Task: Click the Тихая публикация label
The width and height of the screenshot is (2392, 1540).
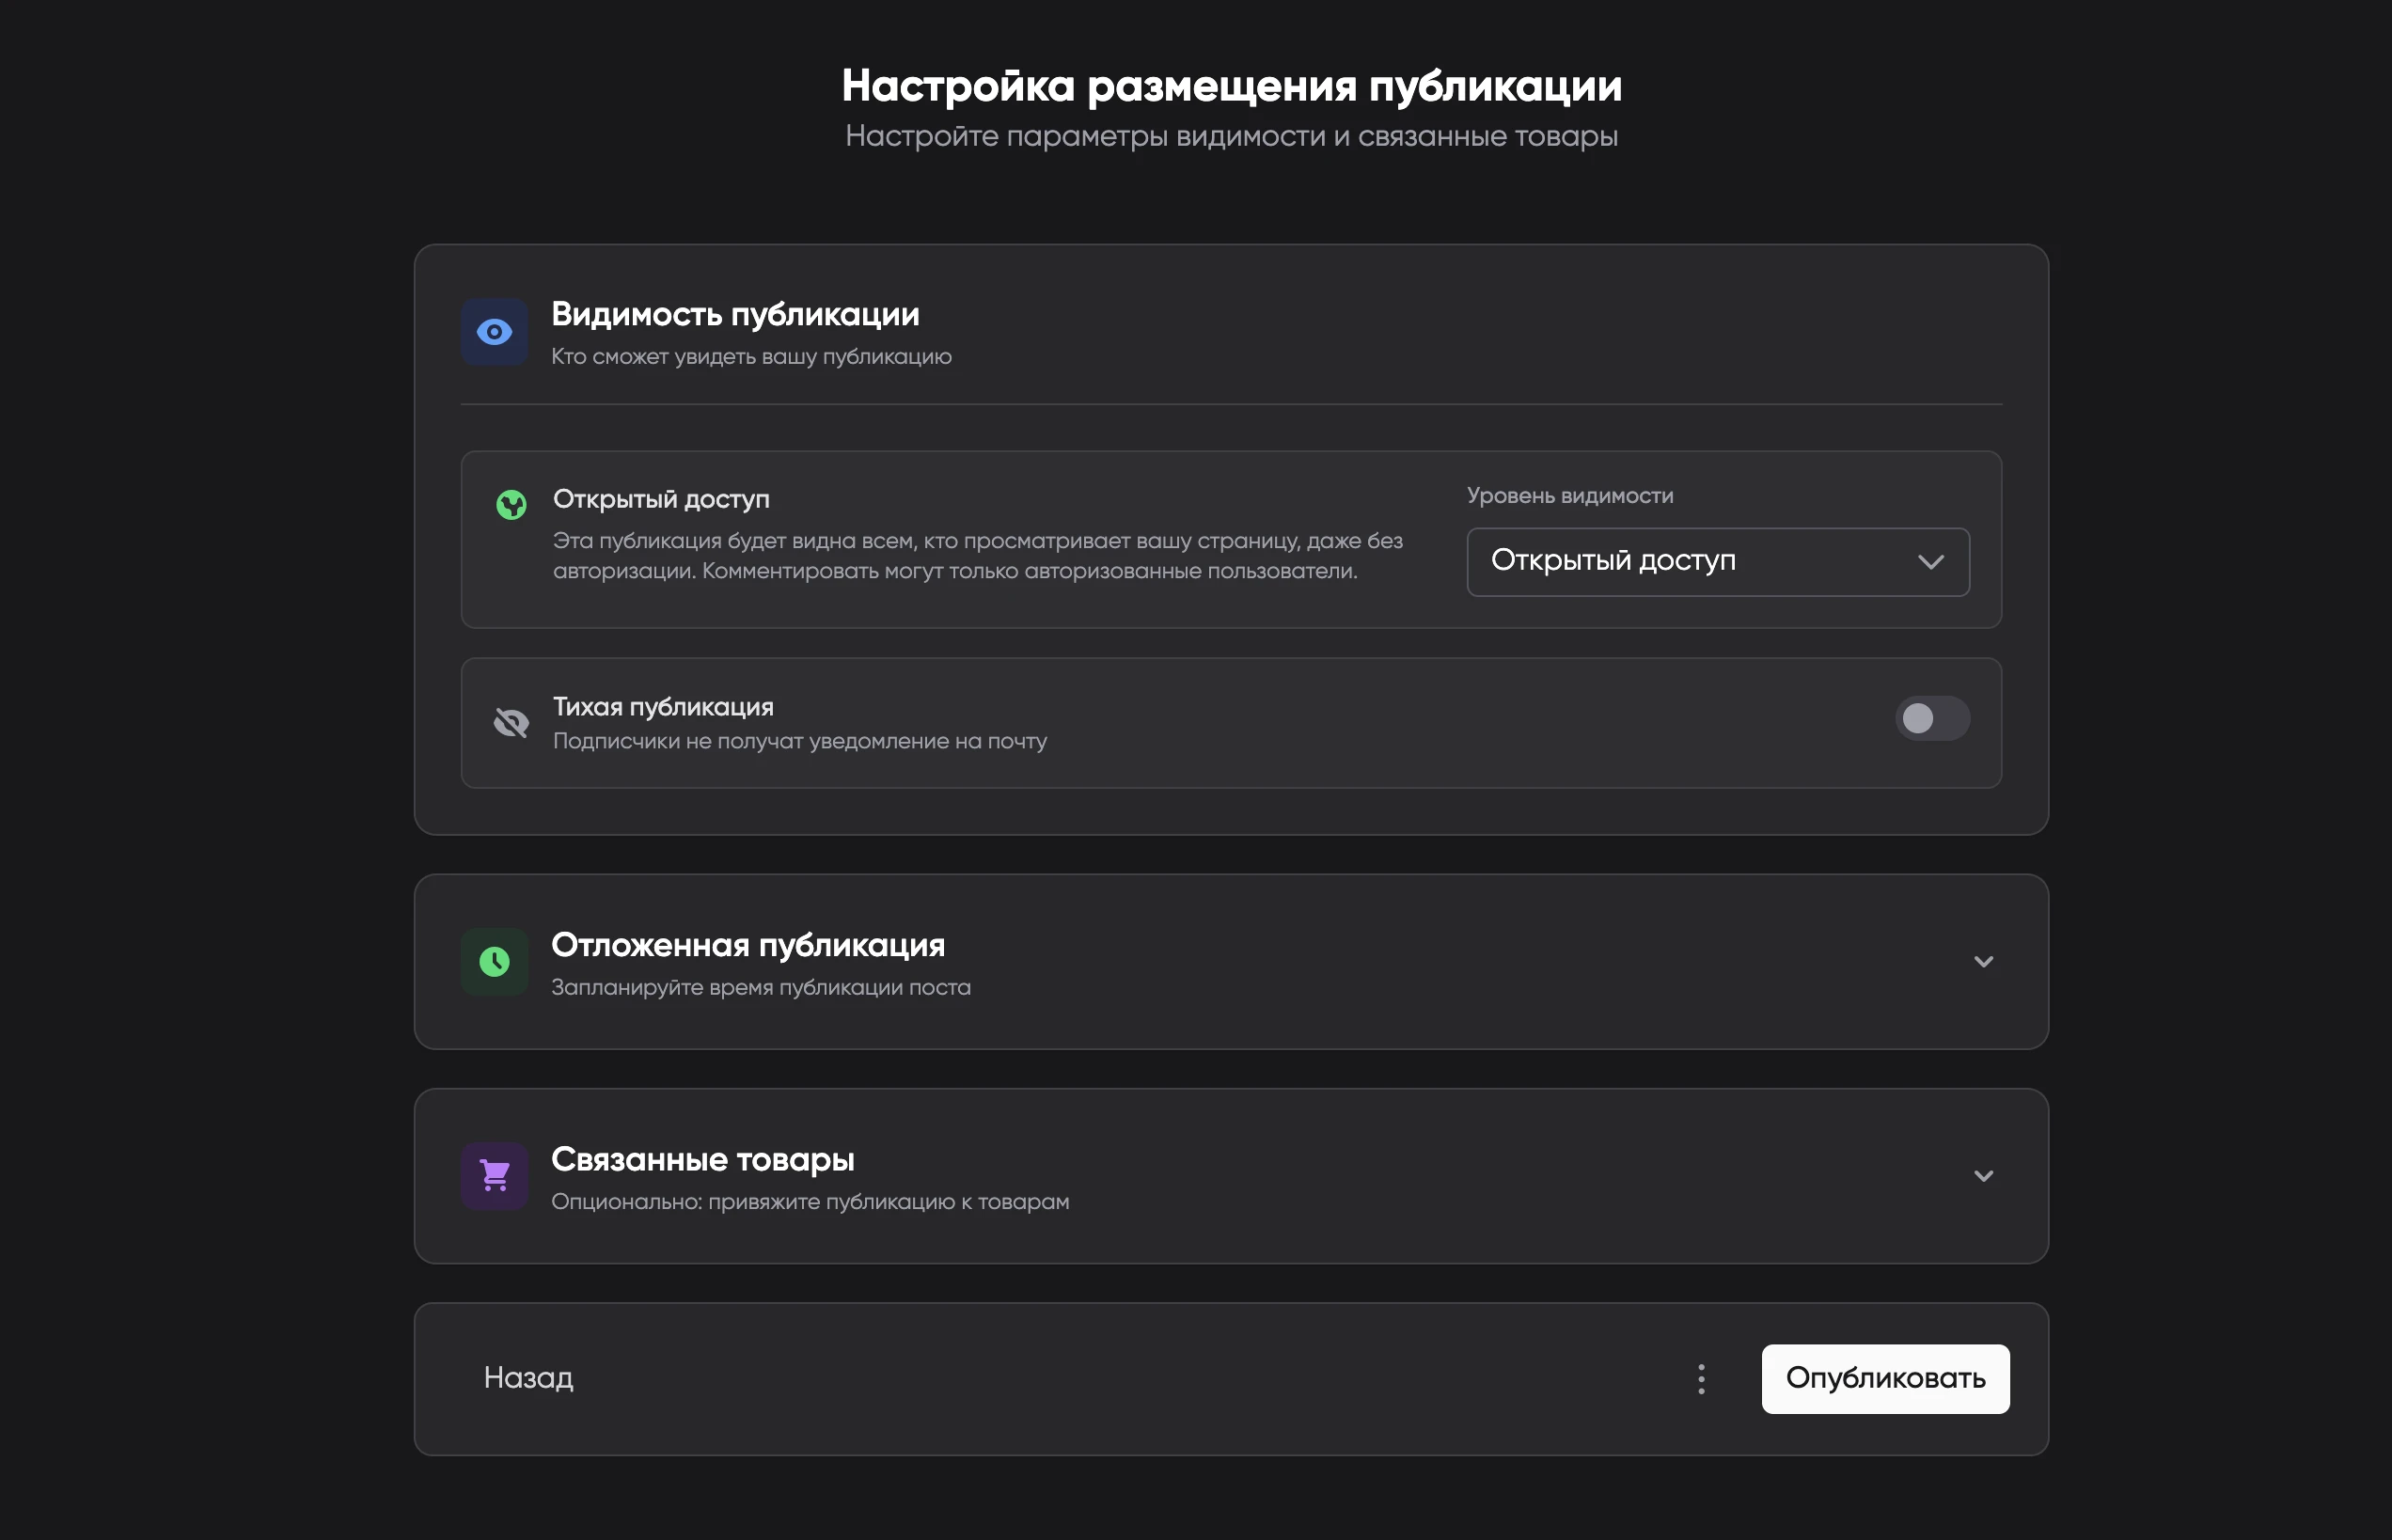Action: coord(663,707)
